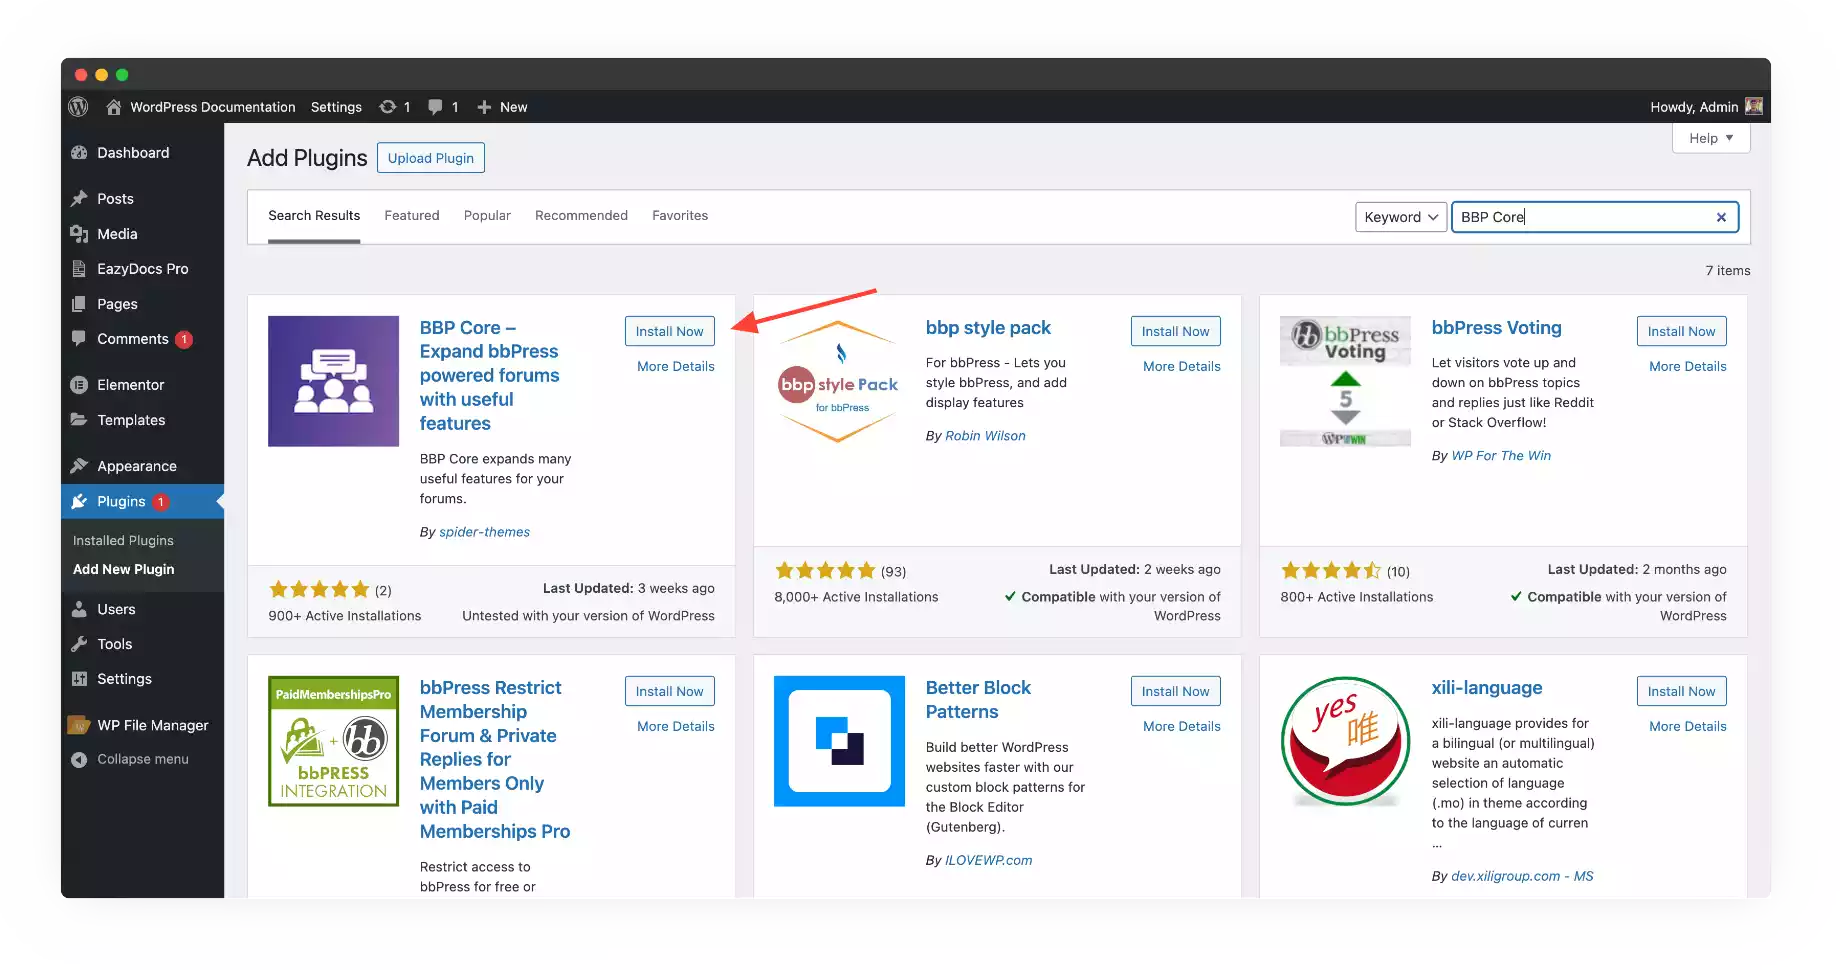Expand the Help panel
This screenshot has width=1840, height=979.
click(x=1710, y=138)
